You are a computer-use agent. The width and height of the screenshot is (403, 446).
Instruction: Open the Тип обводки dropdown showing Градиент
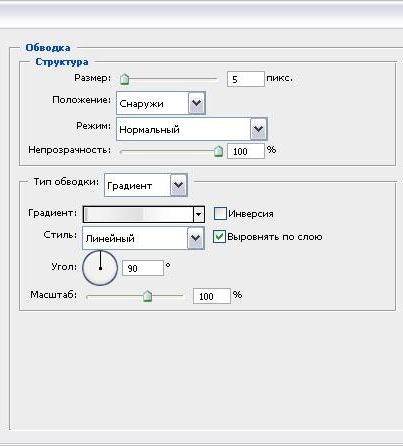click(x=146, y=185)
